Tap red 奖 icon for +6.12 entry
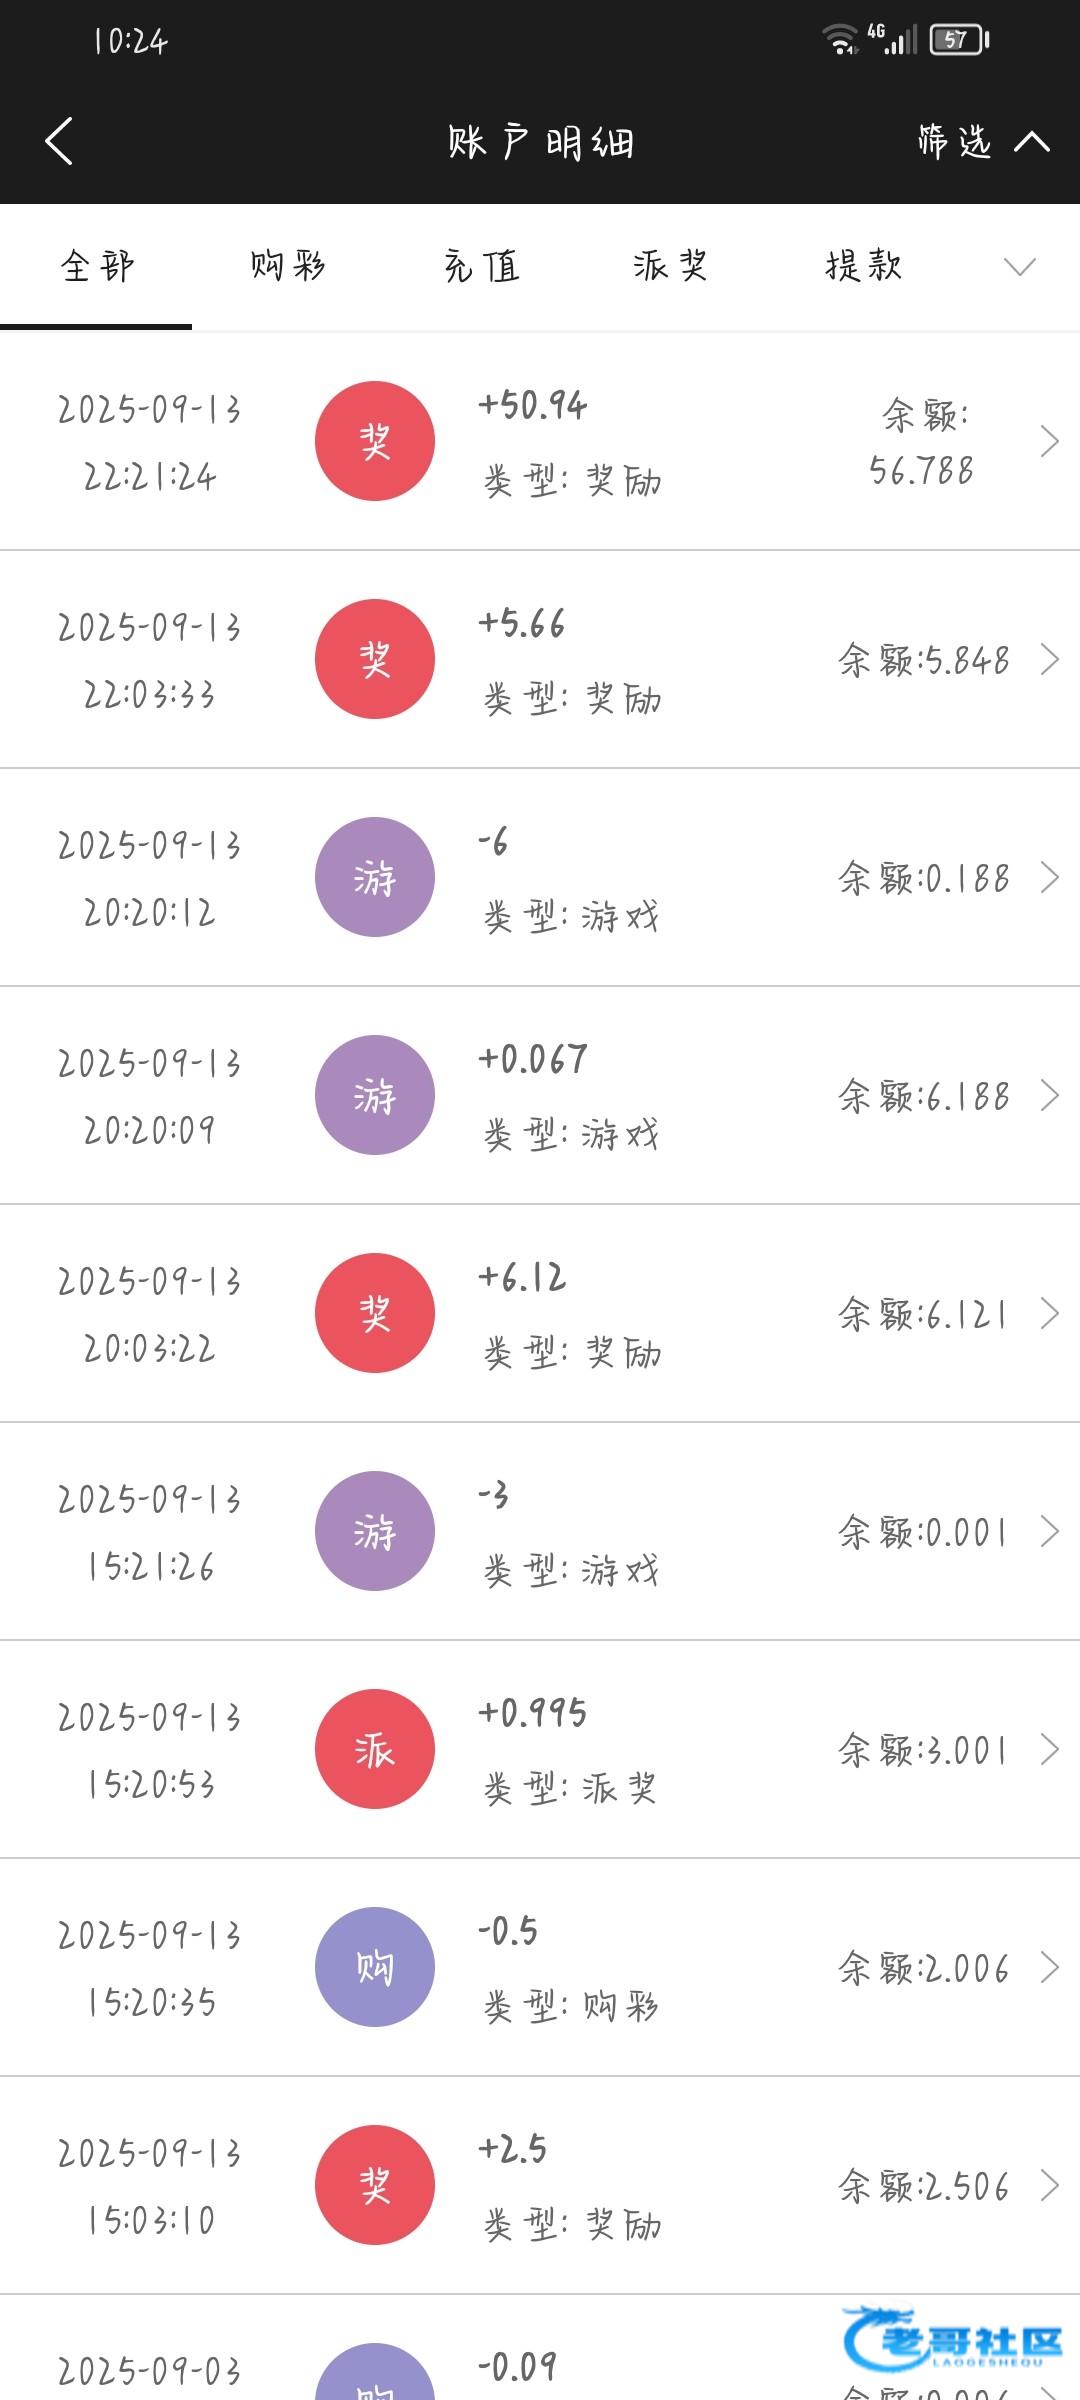The image size is (1080, 2400). [x=375, y=1313]
